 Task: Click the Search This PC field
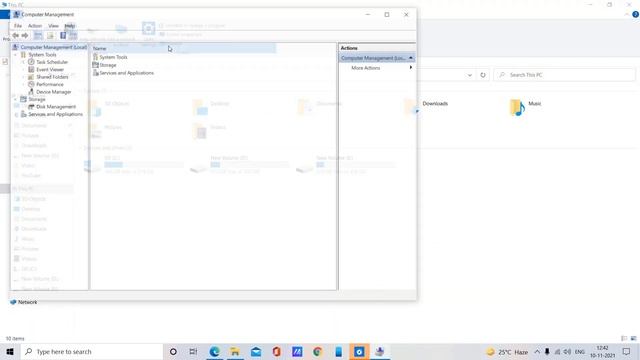(564, 75)
